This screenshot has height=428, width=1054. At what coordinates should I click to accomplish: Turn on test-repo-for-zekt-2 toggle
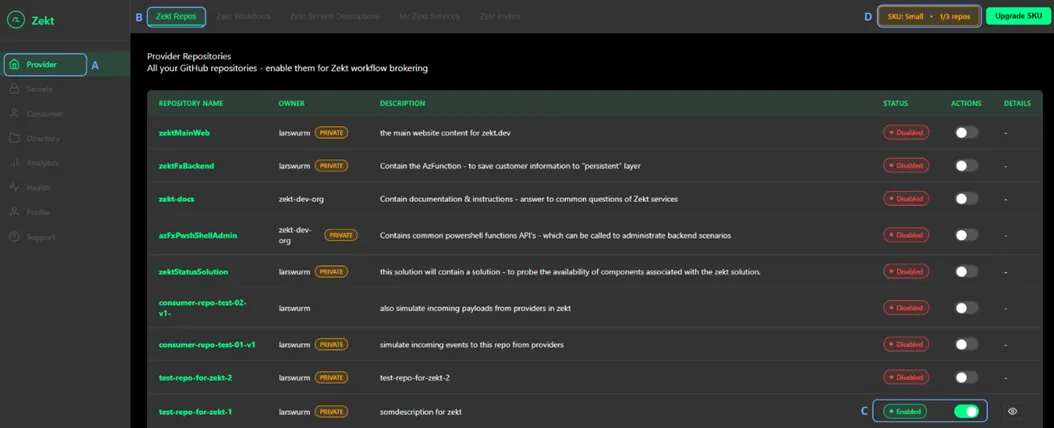[967, 378]
